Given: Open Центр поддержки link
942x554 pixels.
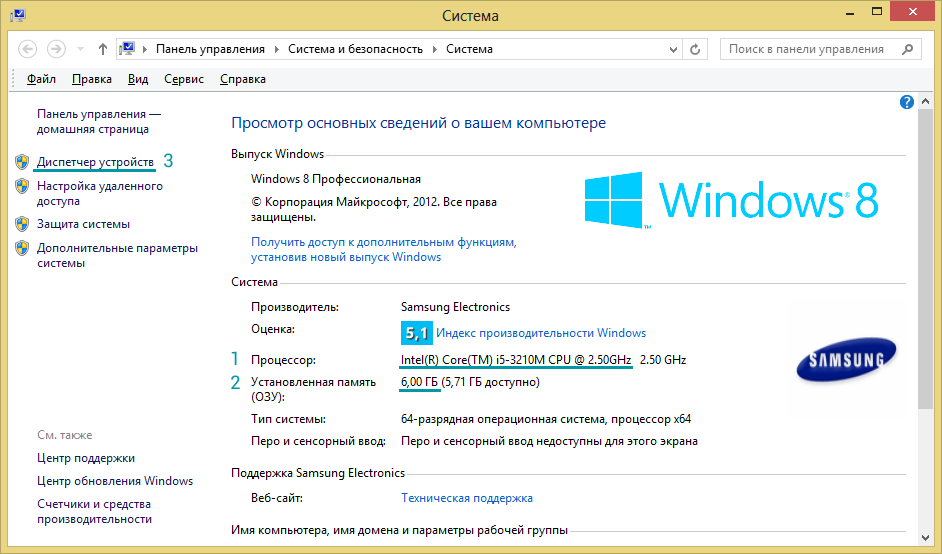Looking at the screenshot, I should 86,458.
